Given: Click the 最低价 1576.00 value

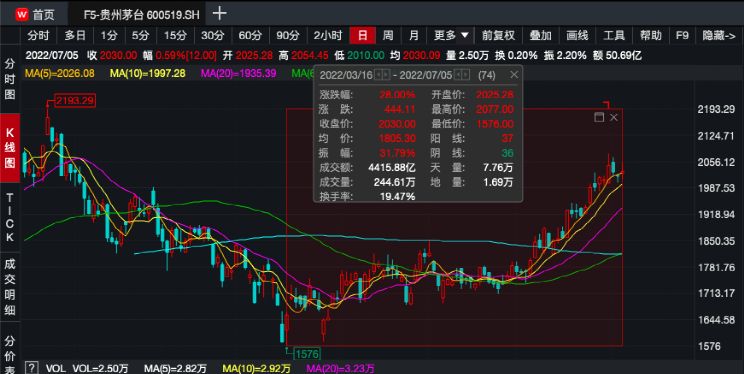Looking at the screenshot, I should point(494,124).
